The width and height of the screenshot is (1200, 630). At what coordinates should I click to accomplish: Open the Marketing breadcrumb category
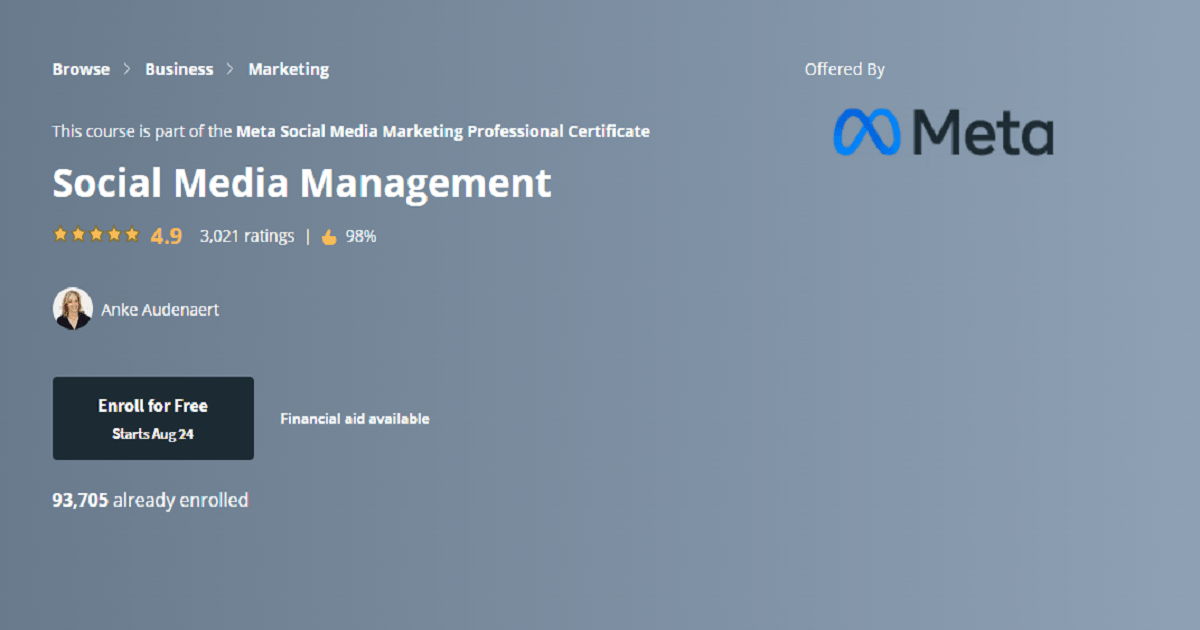[x=289, y=70]
